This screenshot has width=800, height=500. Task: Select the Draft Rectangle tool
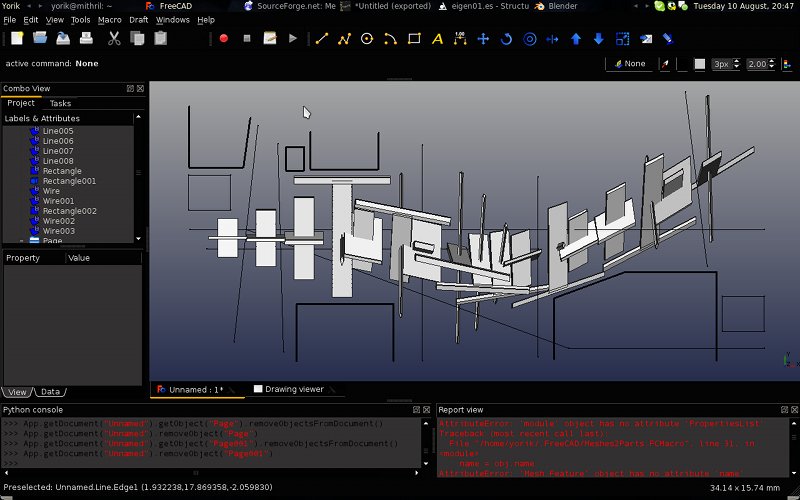click(x=414, y=39)
